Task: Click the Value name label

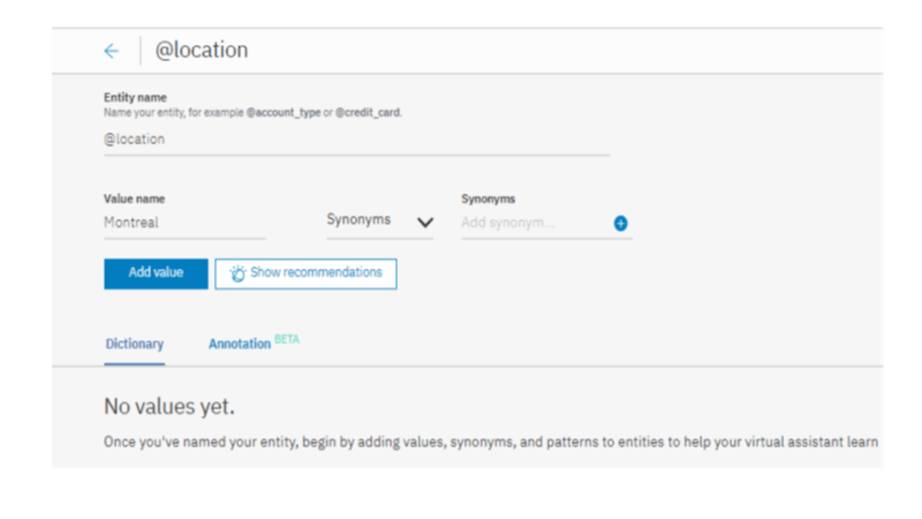Action: 134,199
